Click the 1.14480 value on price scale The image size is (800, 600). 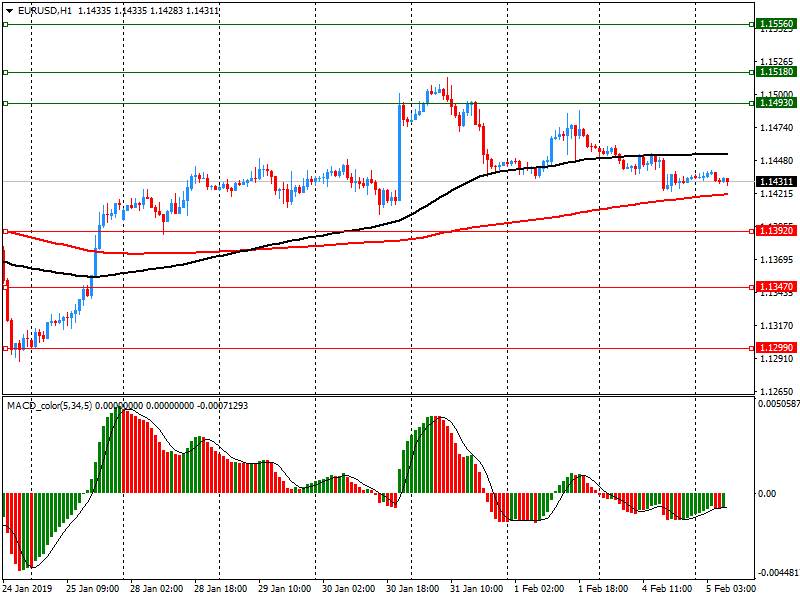775,161
